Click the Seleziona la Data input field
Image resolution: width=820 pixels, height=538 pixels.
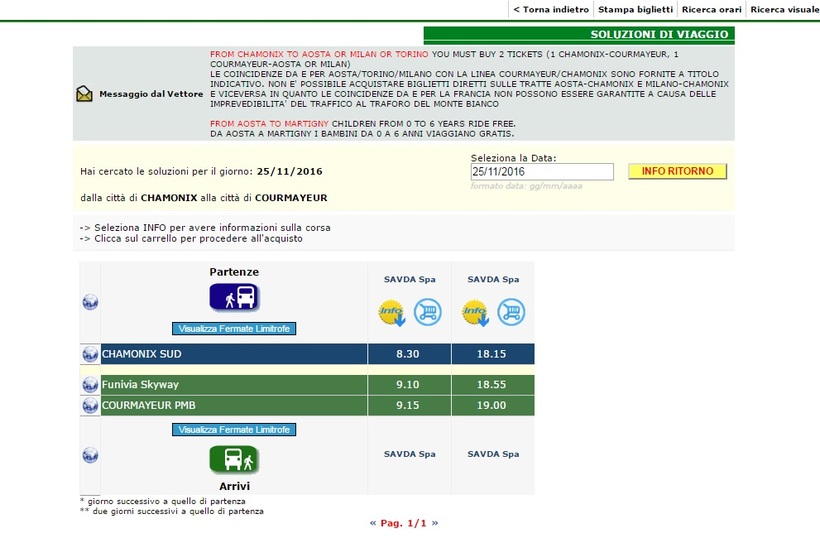click(541, 172)
